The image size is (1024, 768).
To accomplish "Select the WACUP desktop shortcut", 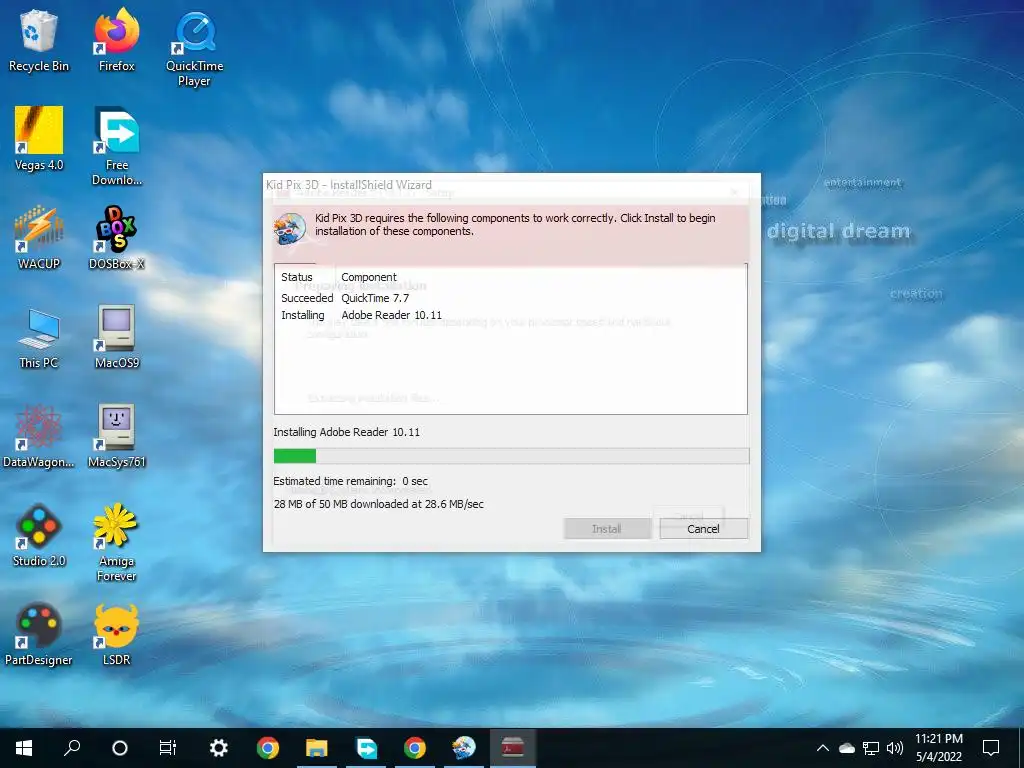I will tap(39, 238).
